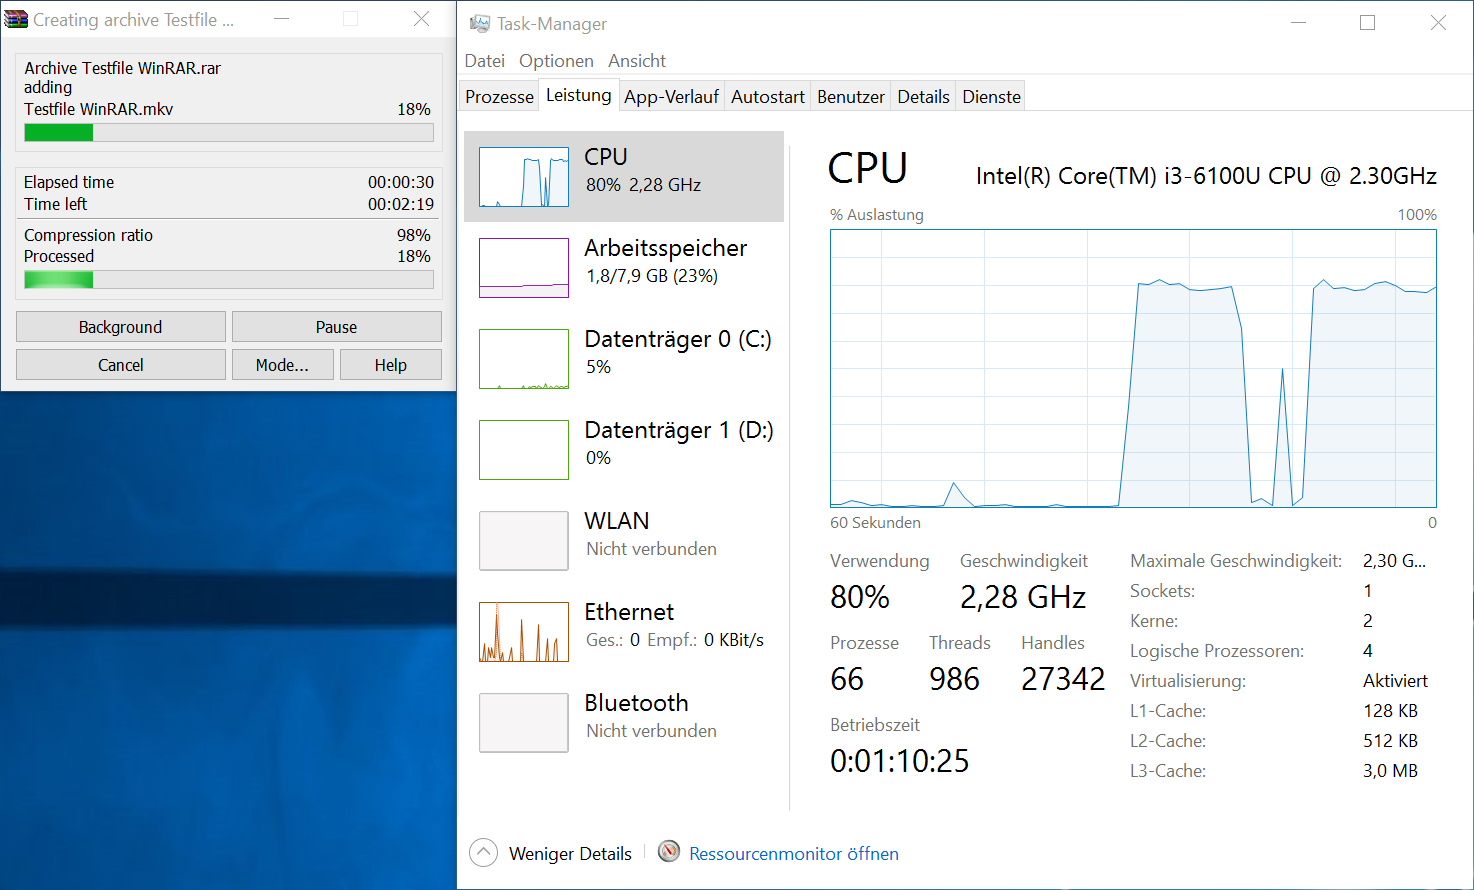Click the Virtualisierung Aktiviert value
Screen dimensions: 1474x890
(x=1395, y=681)
